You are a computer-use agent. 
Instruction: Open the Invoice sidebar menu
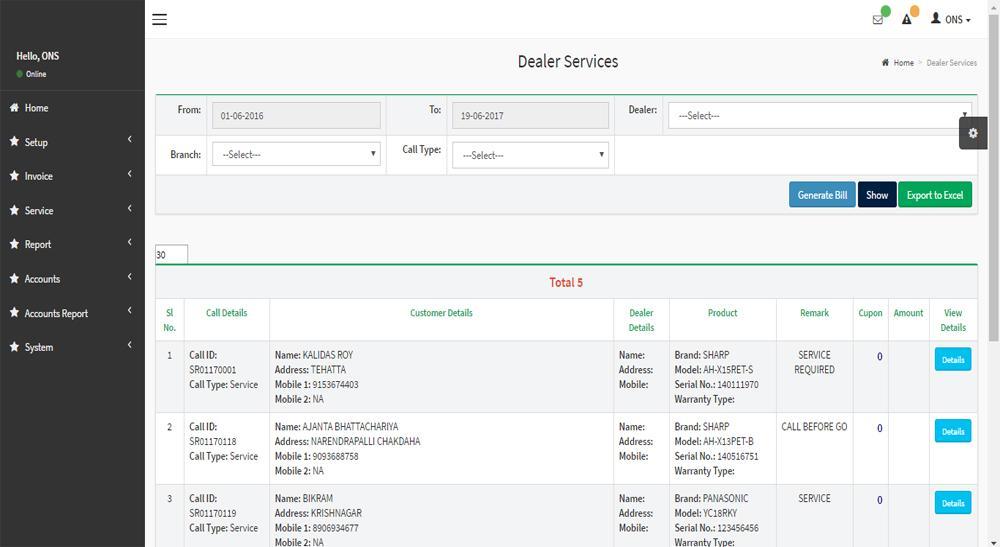pos(38,176)
